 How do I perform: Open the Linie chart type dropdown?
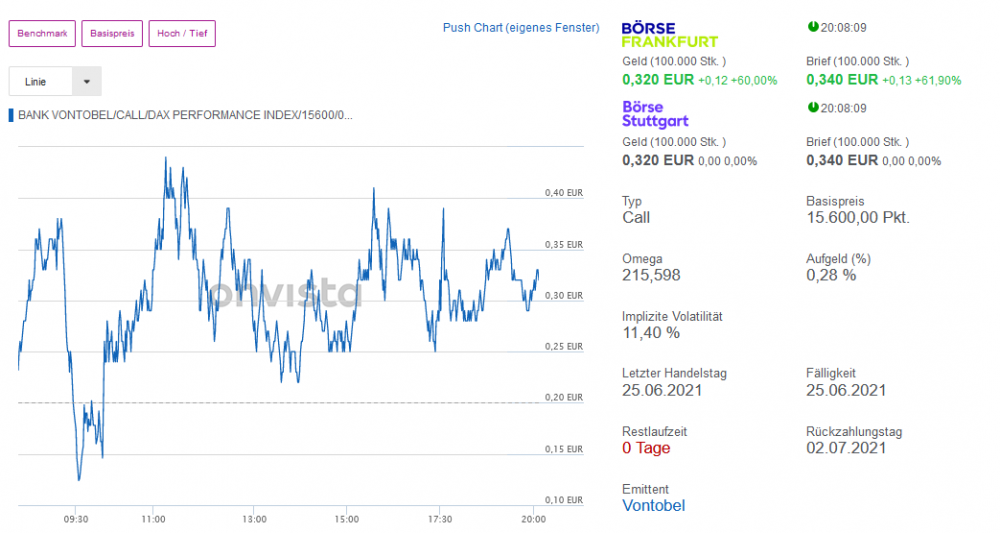coord(55,81)
